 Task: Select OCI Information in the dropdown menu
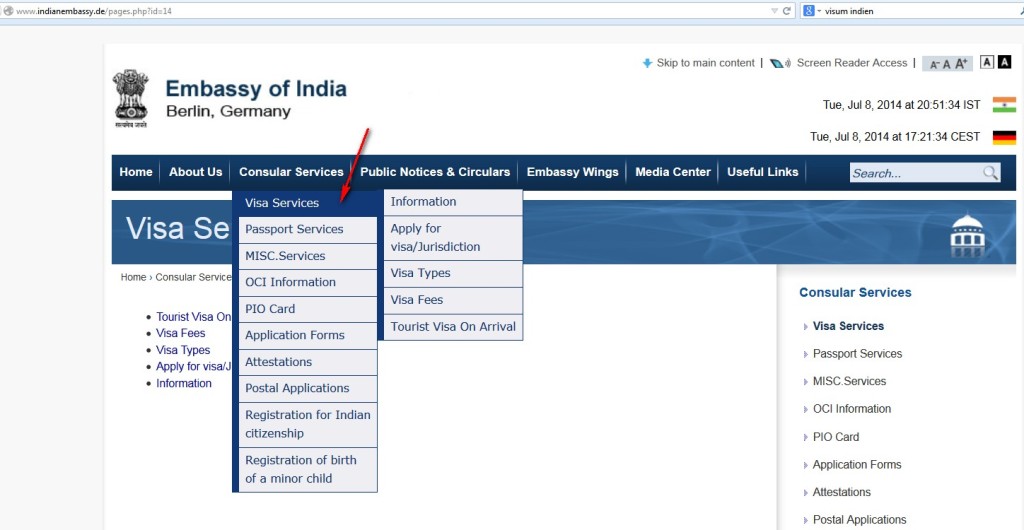click(308, 283)
